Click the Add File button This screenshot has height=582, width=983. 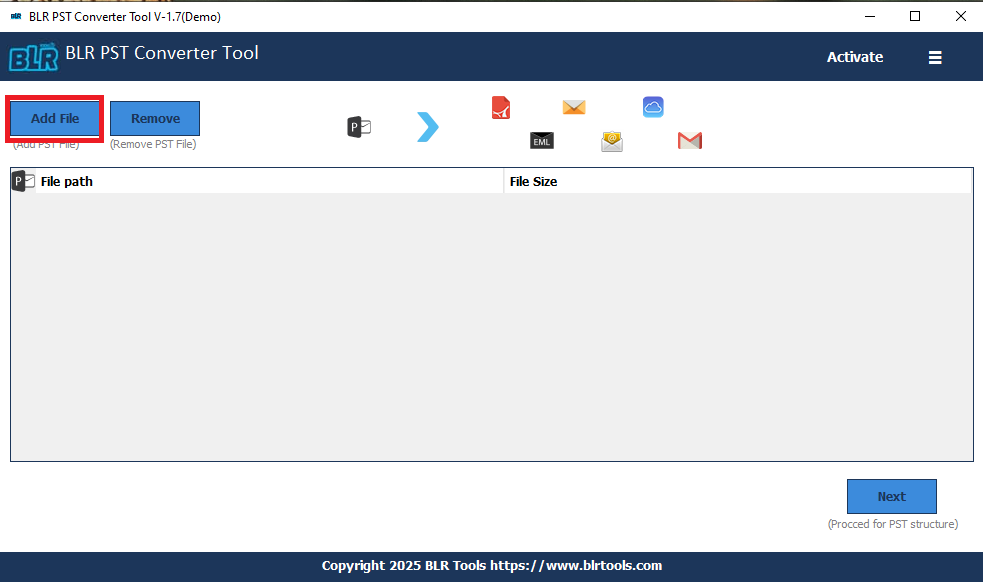click(54, 118)
